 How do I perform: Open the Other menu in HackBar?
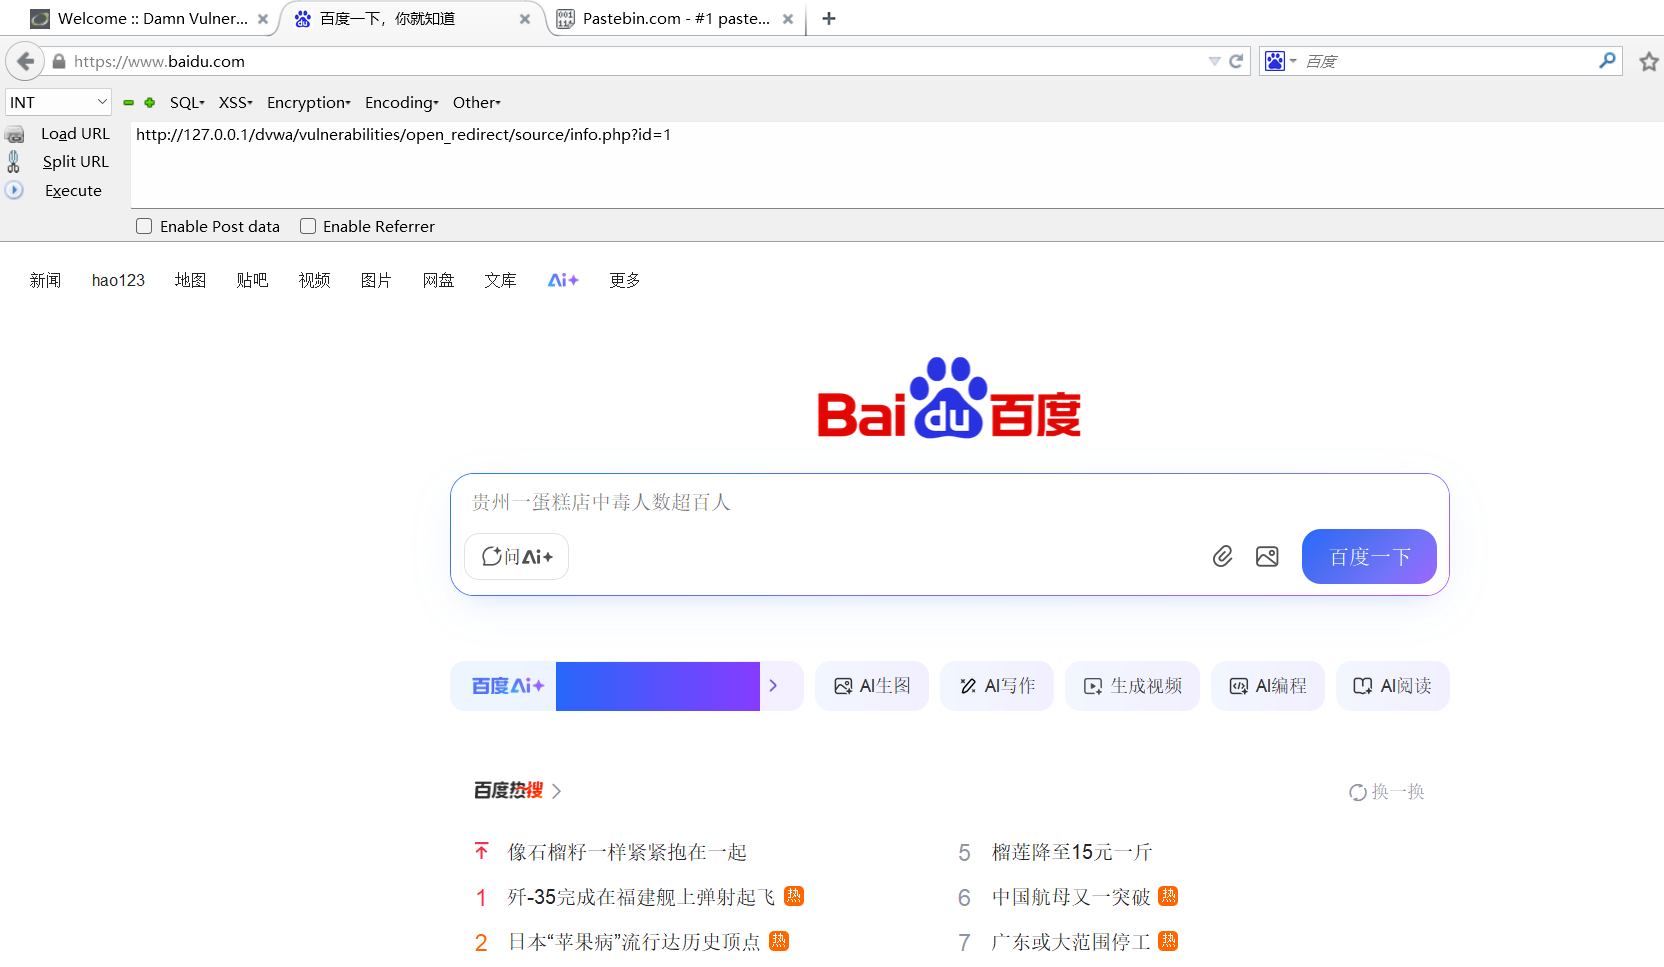(x=477, y=102)
